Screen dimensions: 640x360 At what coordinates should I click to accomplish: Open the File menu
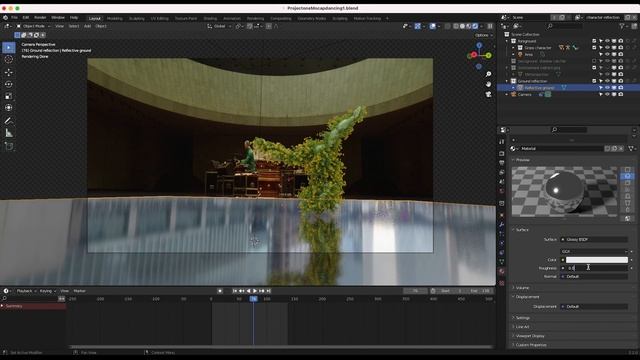[x=14, y=18]
